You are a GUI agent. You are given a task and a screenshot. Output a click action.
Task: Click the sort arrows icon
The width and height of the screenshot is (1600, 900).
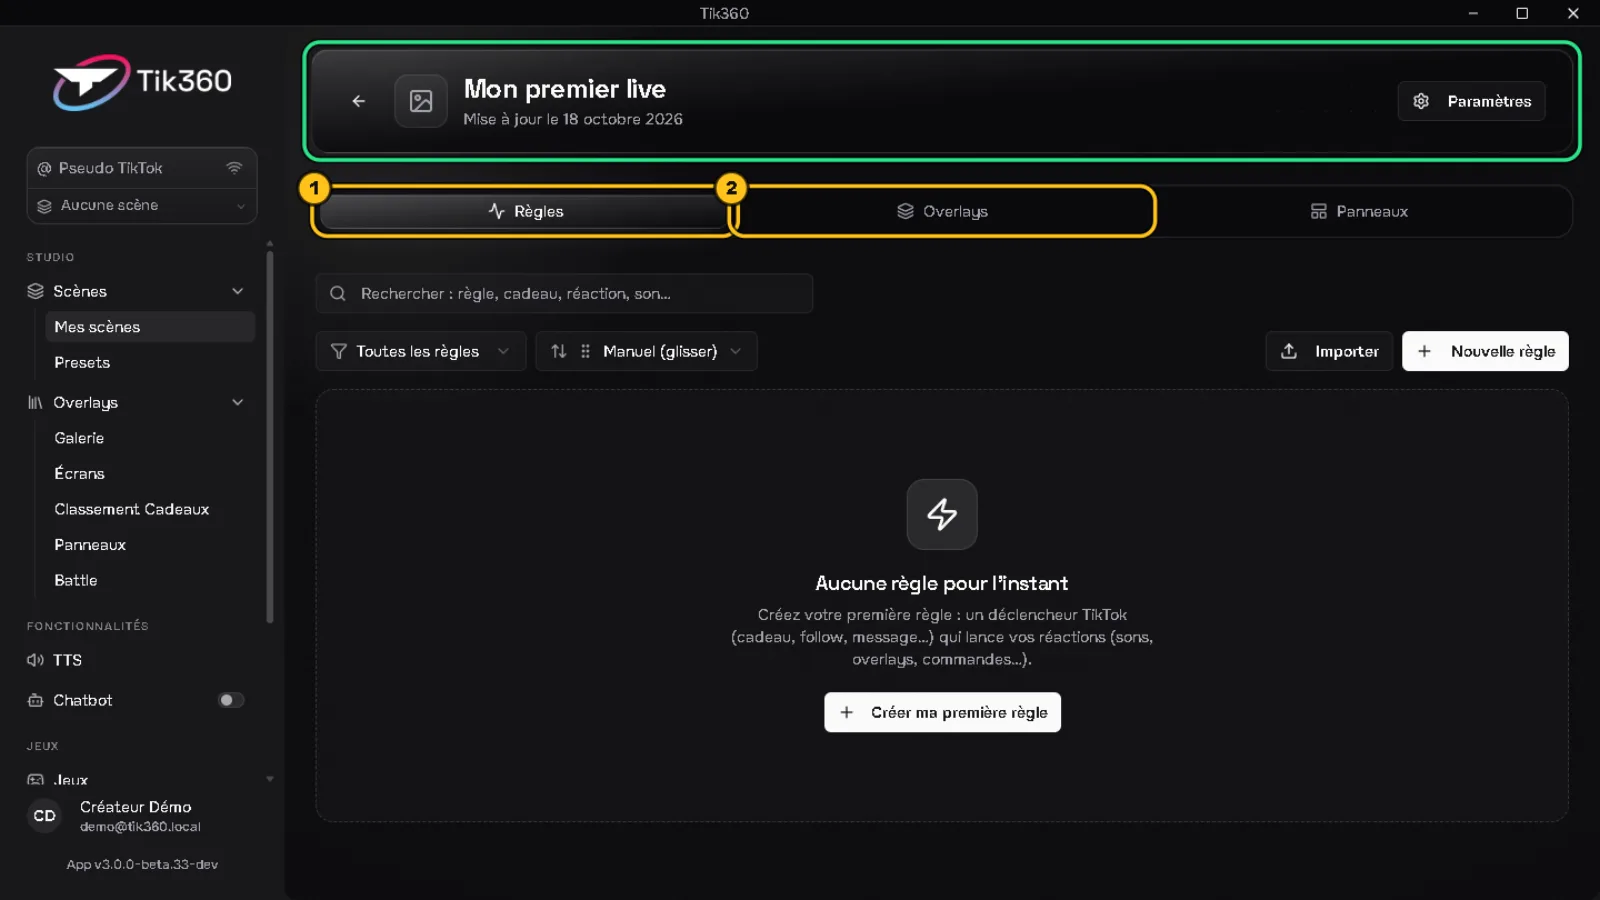[559, 351]
